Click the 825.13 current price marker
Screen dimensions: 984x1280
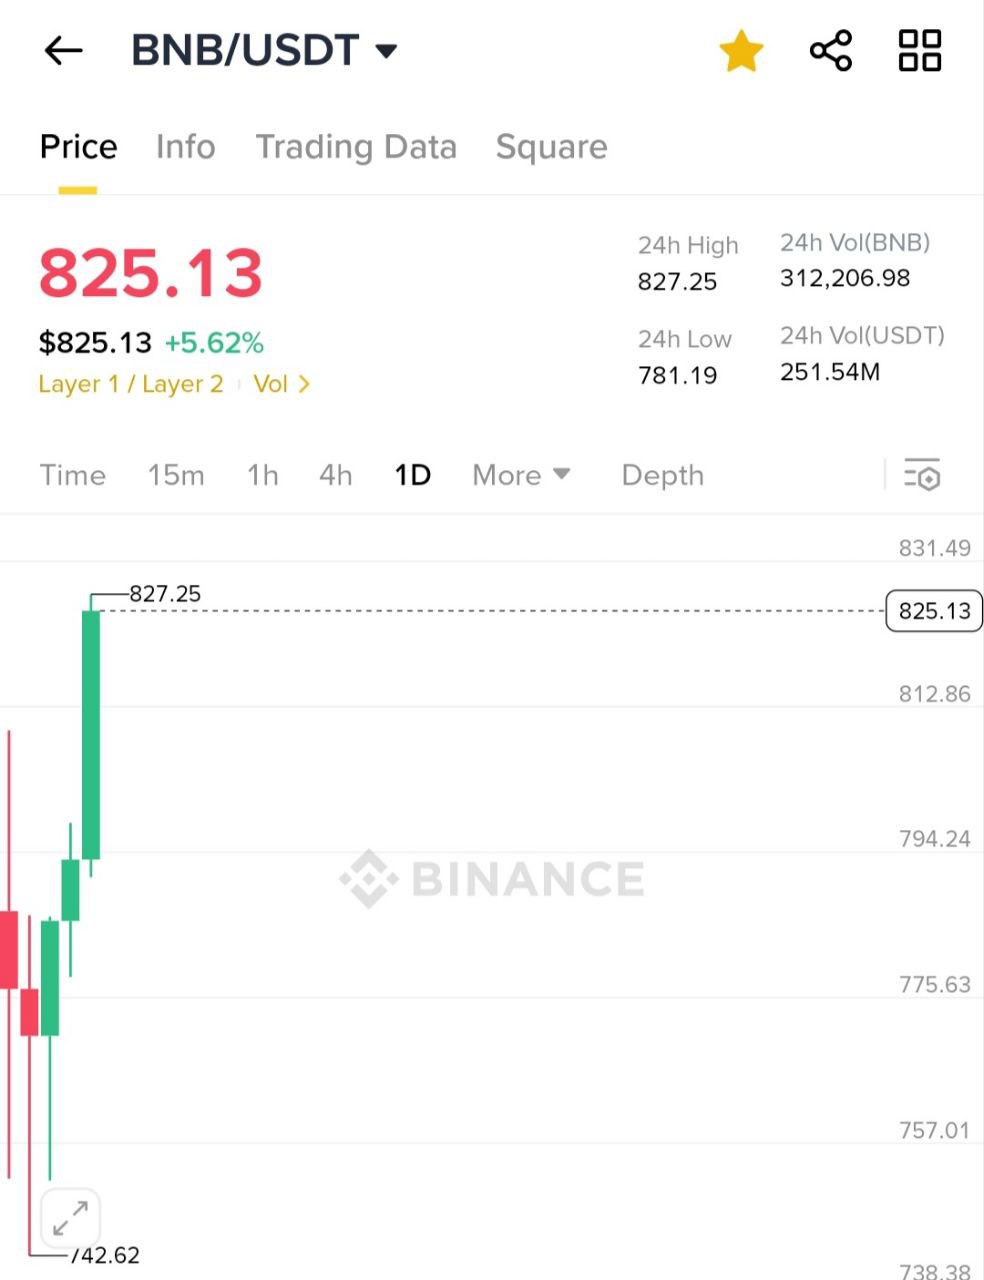[934, 611]
